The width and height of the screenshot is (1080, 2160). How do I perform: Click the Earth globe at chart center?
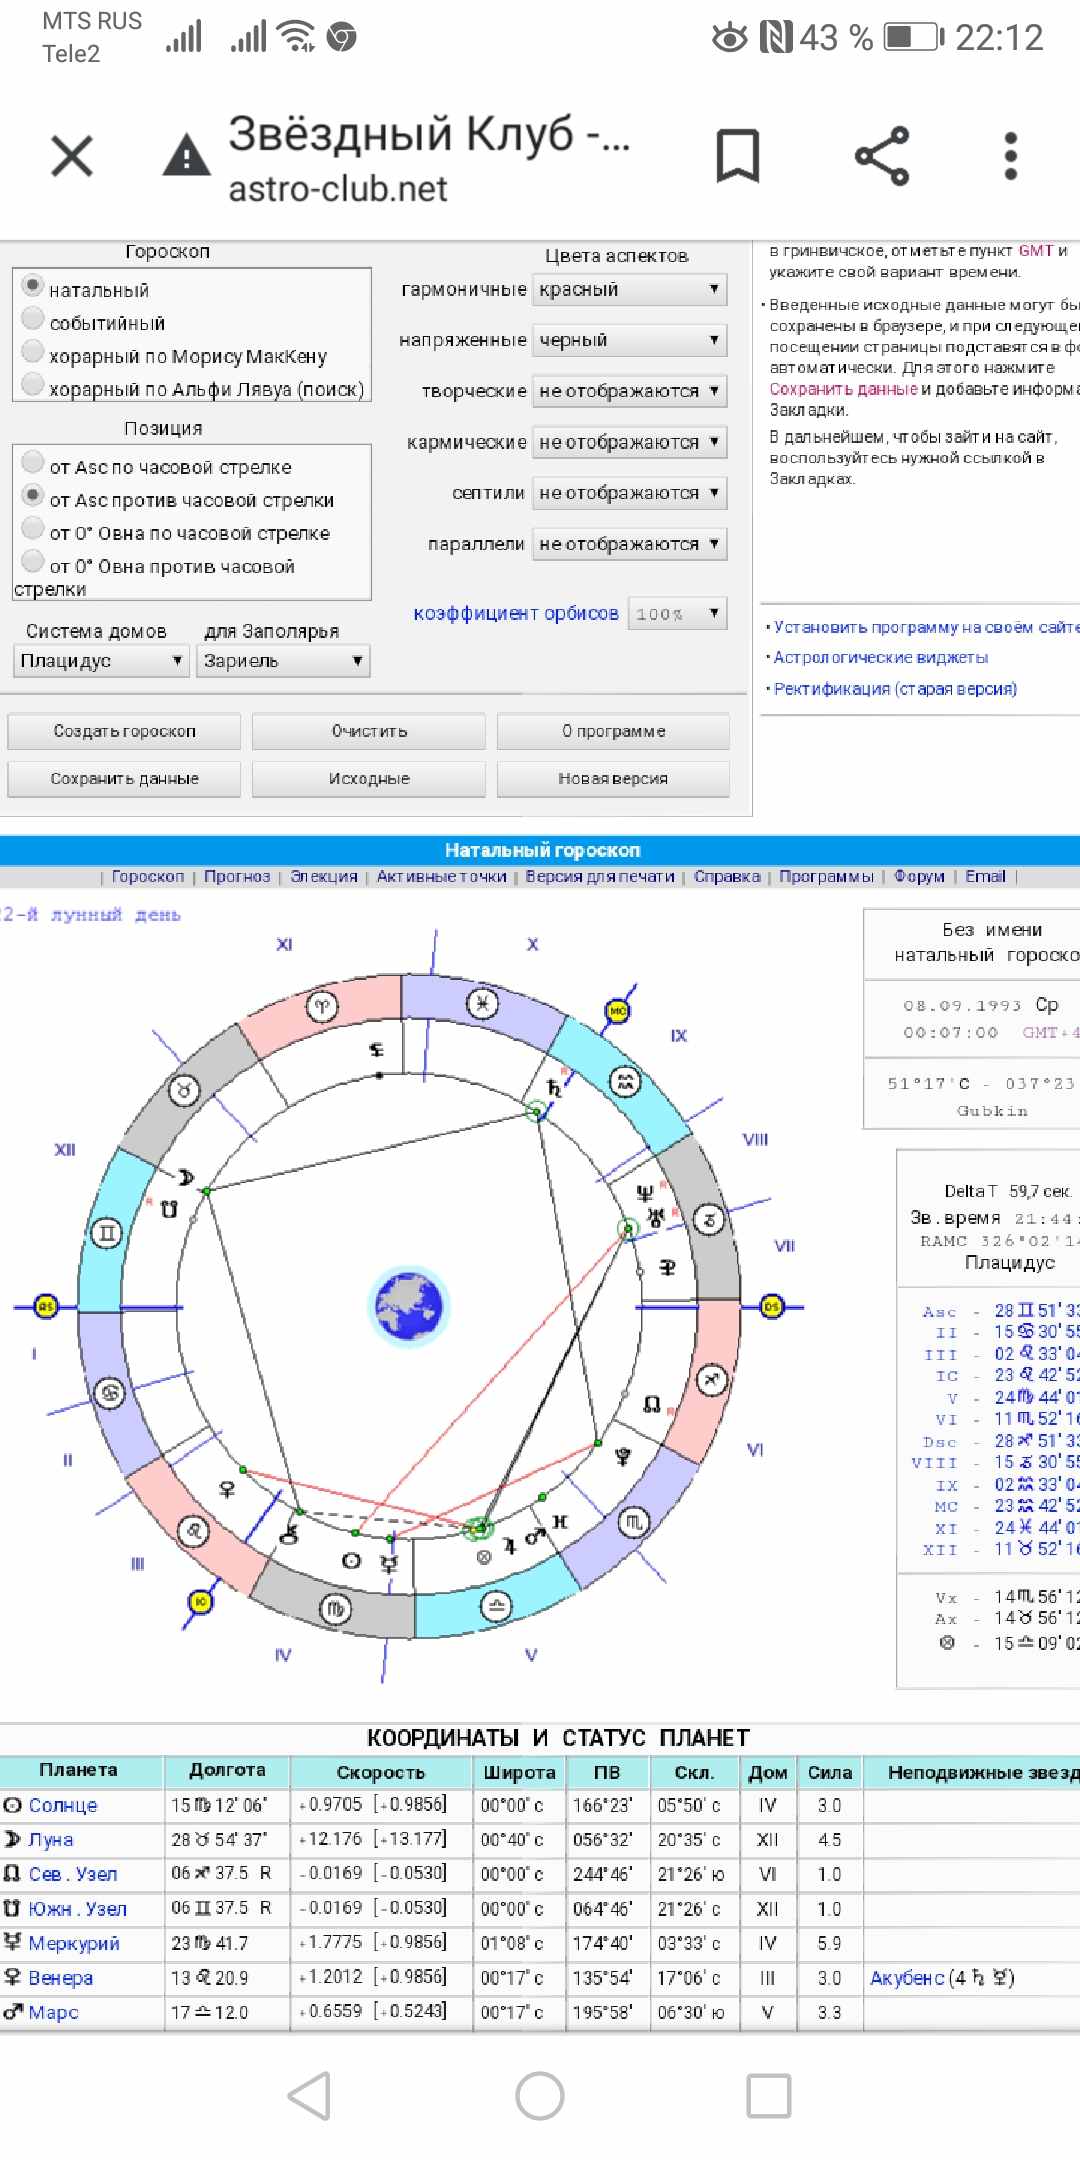tap(409, 1306)
